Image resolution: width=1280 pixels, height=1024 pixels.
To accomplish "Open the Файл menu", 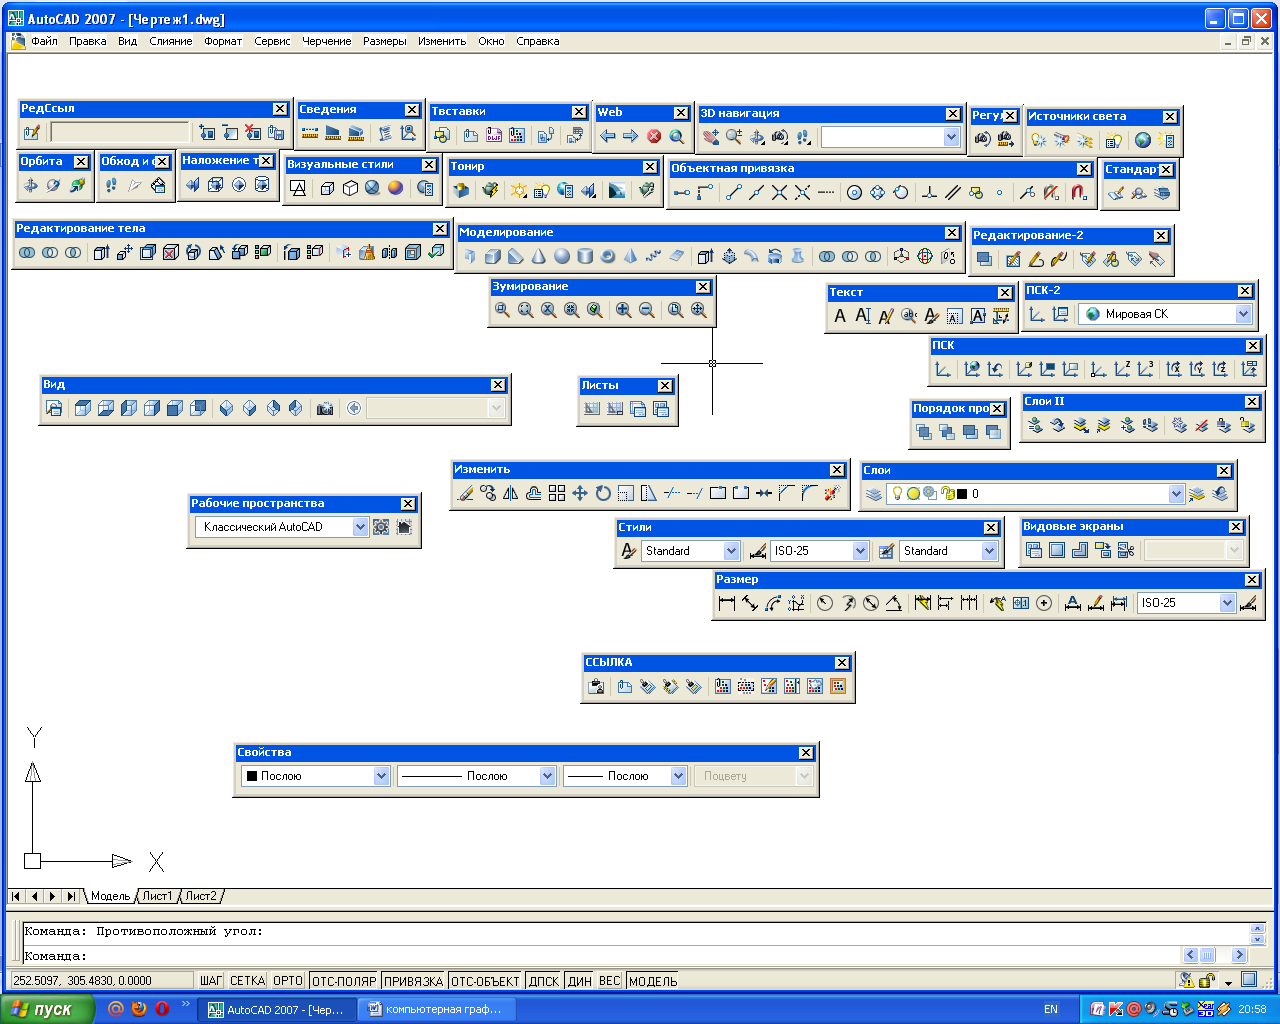I will [44, 41].
